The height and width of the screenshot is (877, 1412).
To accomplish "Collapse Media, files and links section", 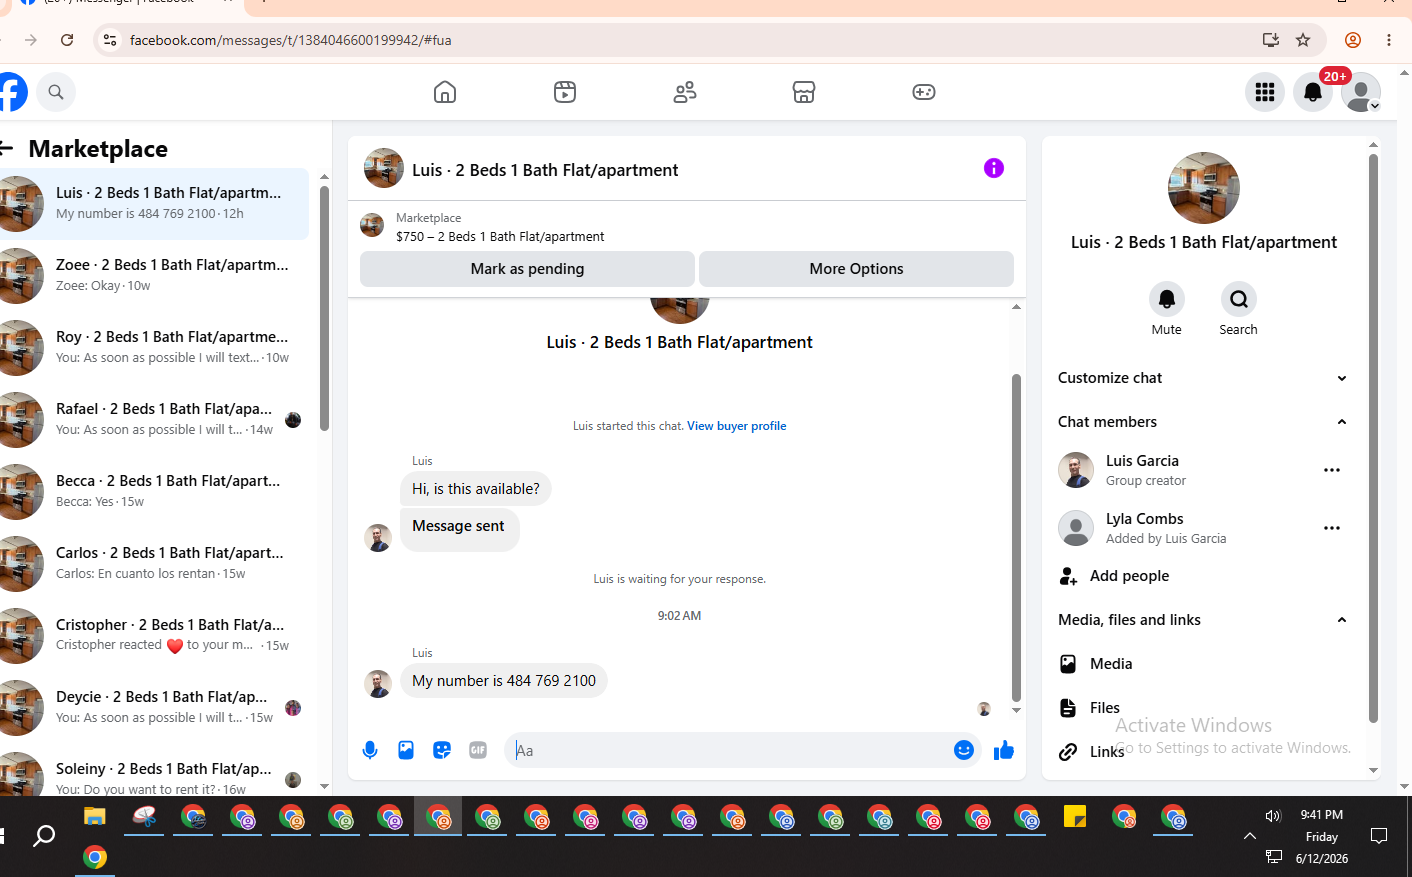I will 1204,620.
